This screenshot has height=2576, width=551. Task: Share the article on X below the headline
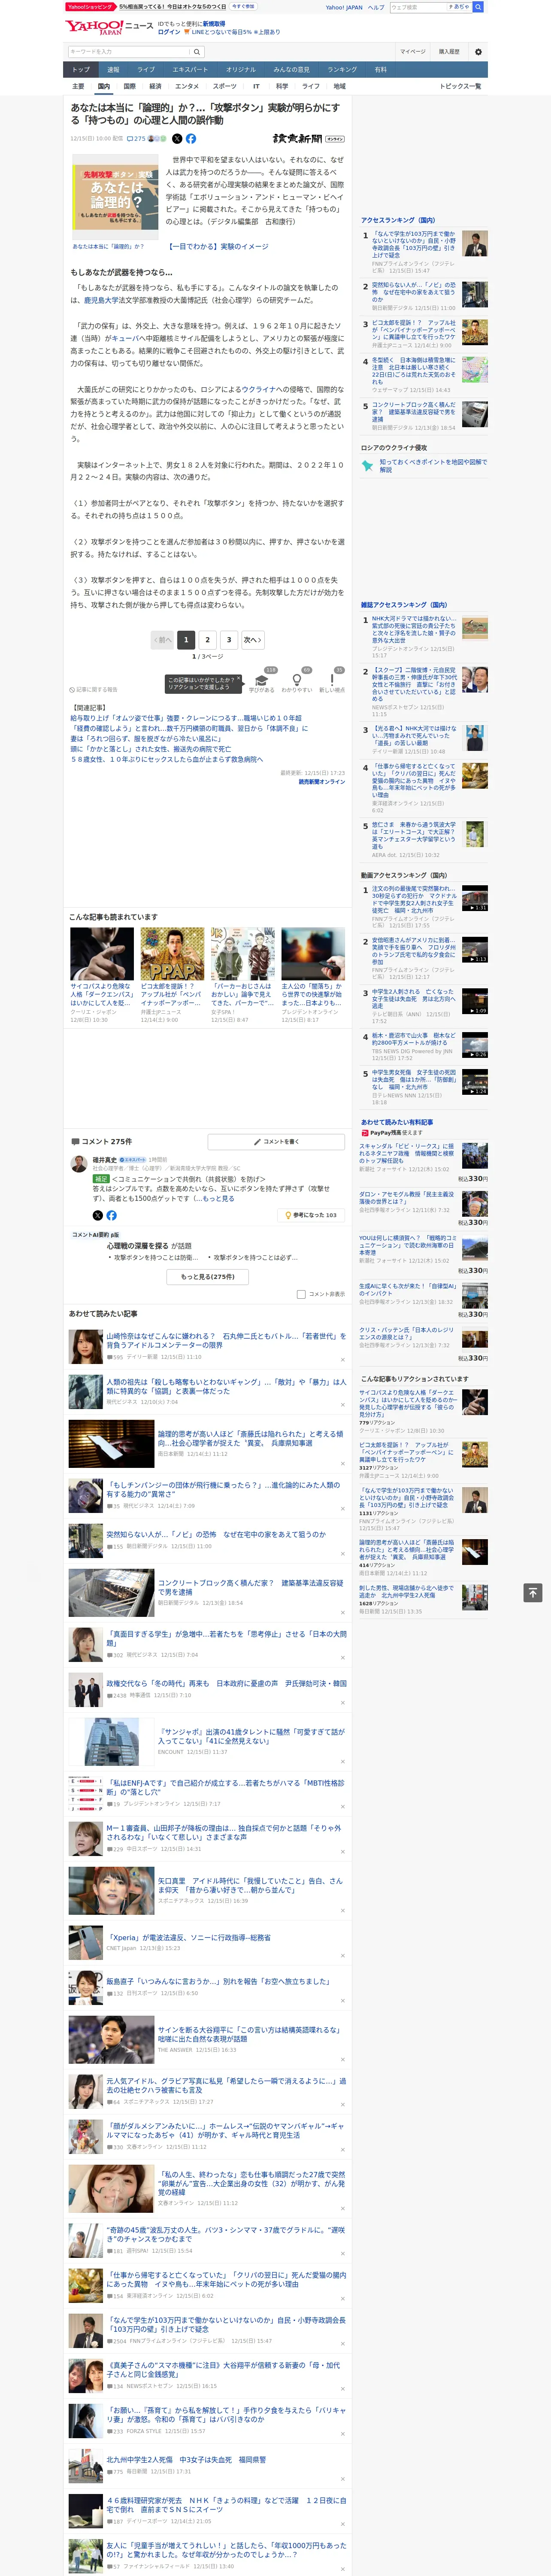[177, 139]
